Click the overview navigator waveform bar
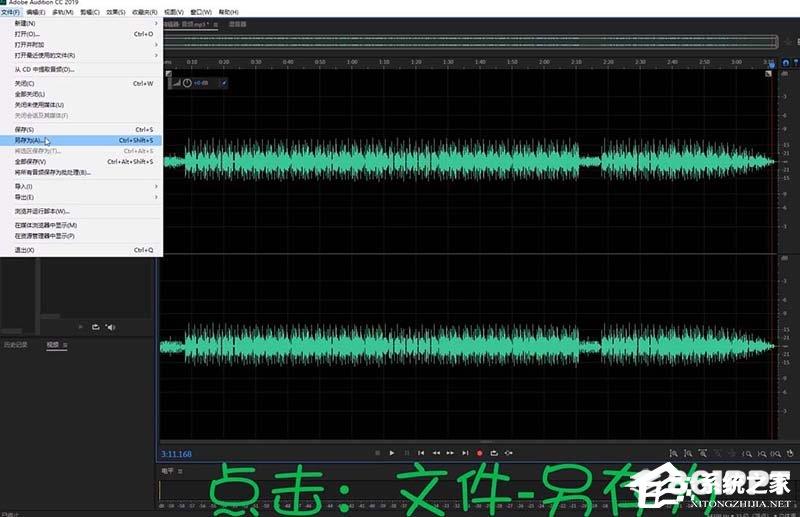800x517 pixels. click(x=470, y=42)
